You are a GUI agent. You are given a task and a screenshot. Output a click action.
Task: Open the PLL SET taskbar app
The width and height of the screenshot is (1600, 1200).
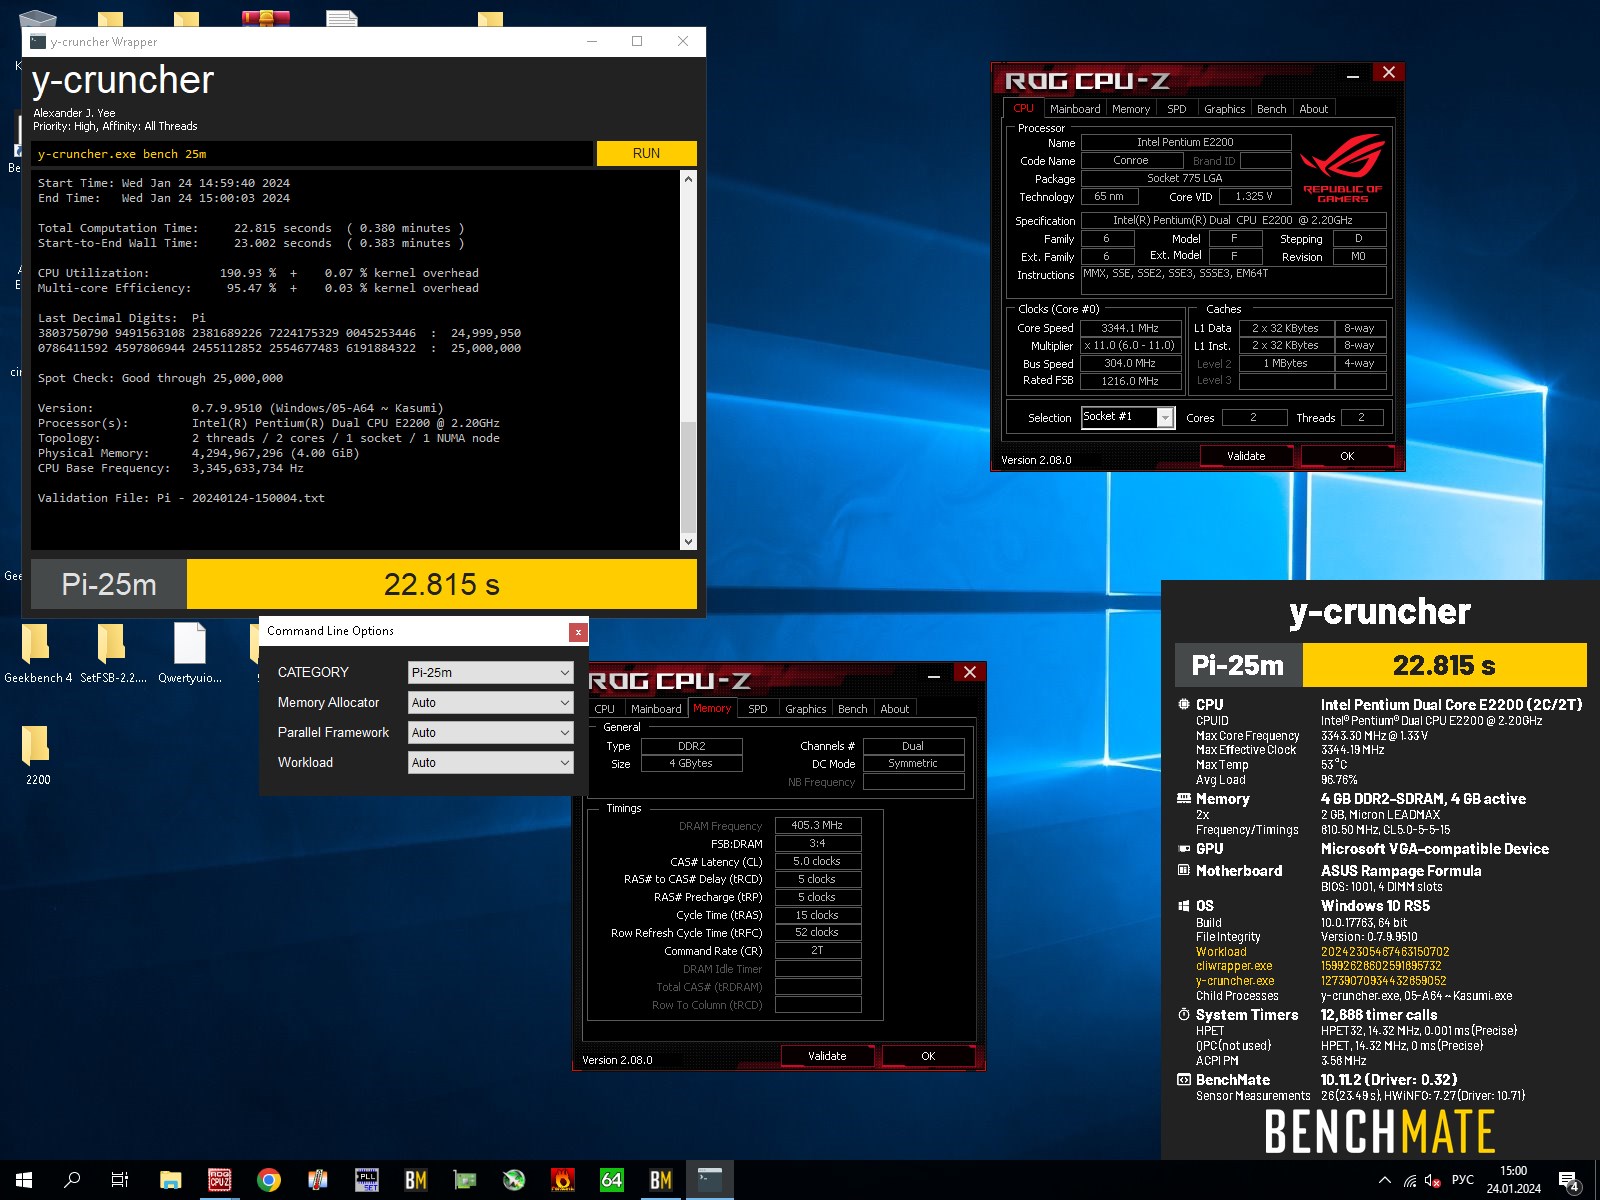tap(367, 1180)
